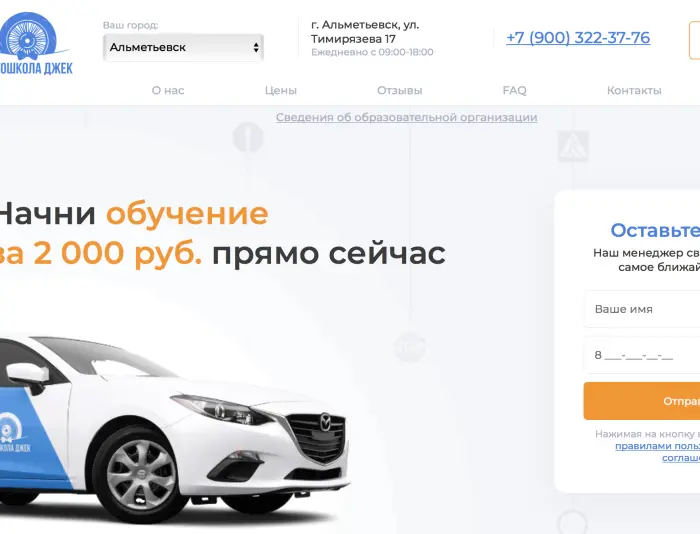The image size is (700, 534).
Task: Open the Отзывы section
Action: (x=400, y=90)
